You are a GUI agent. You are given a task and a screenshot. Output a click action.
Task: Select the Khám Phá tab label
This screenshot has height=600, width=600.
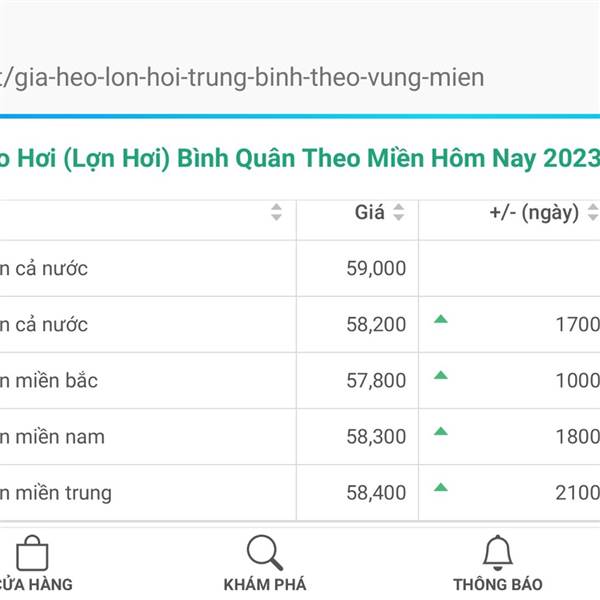265,584
